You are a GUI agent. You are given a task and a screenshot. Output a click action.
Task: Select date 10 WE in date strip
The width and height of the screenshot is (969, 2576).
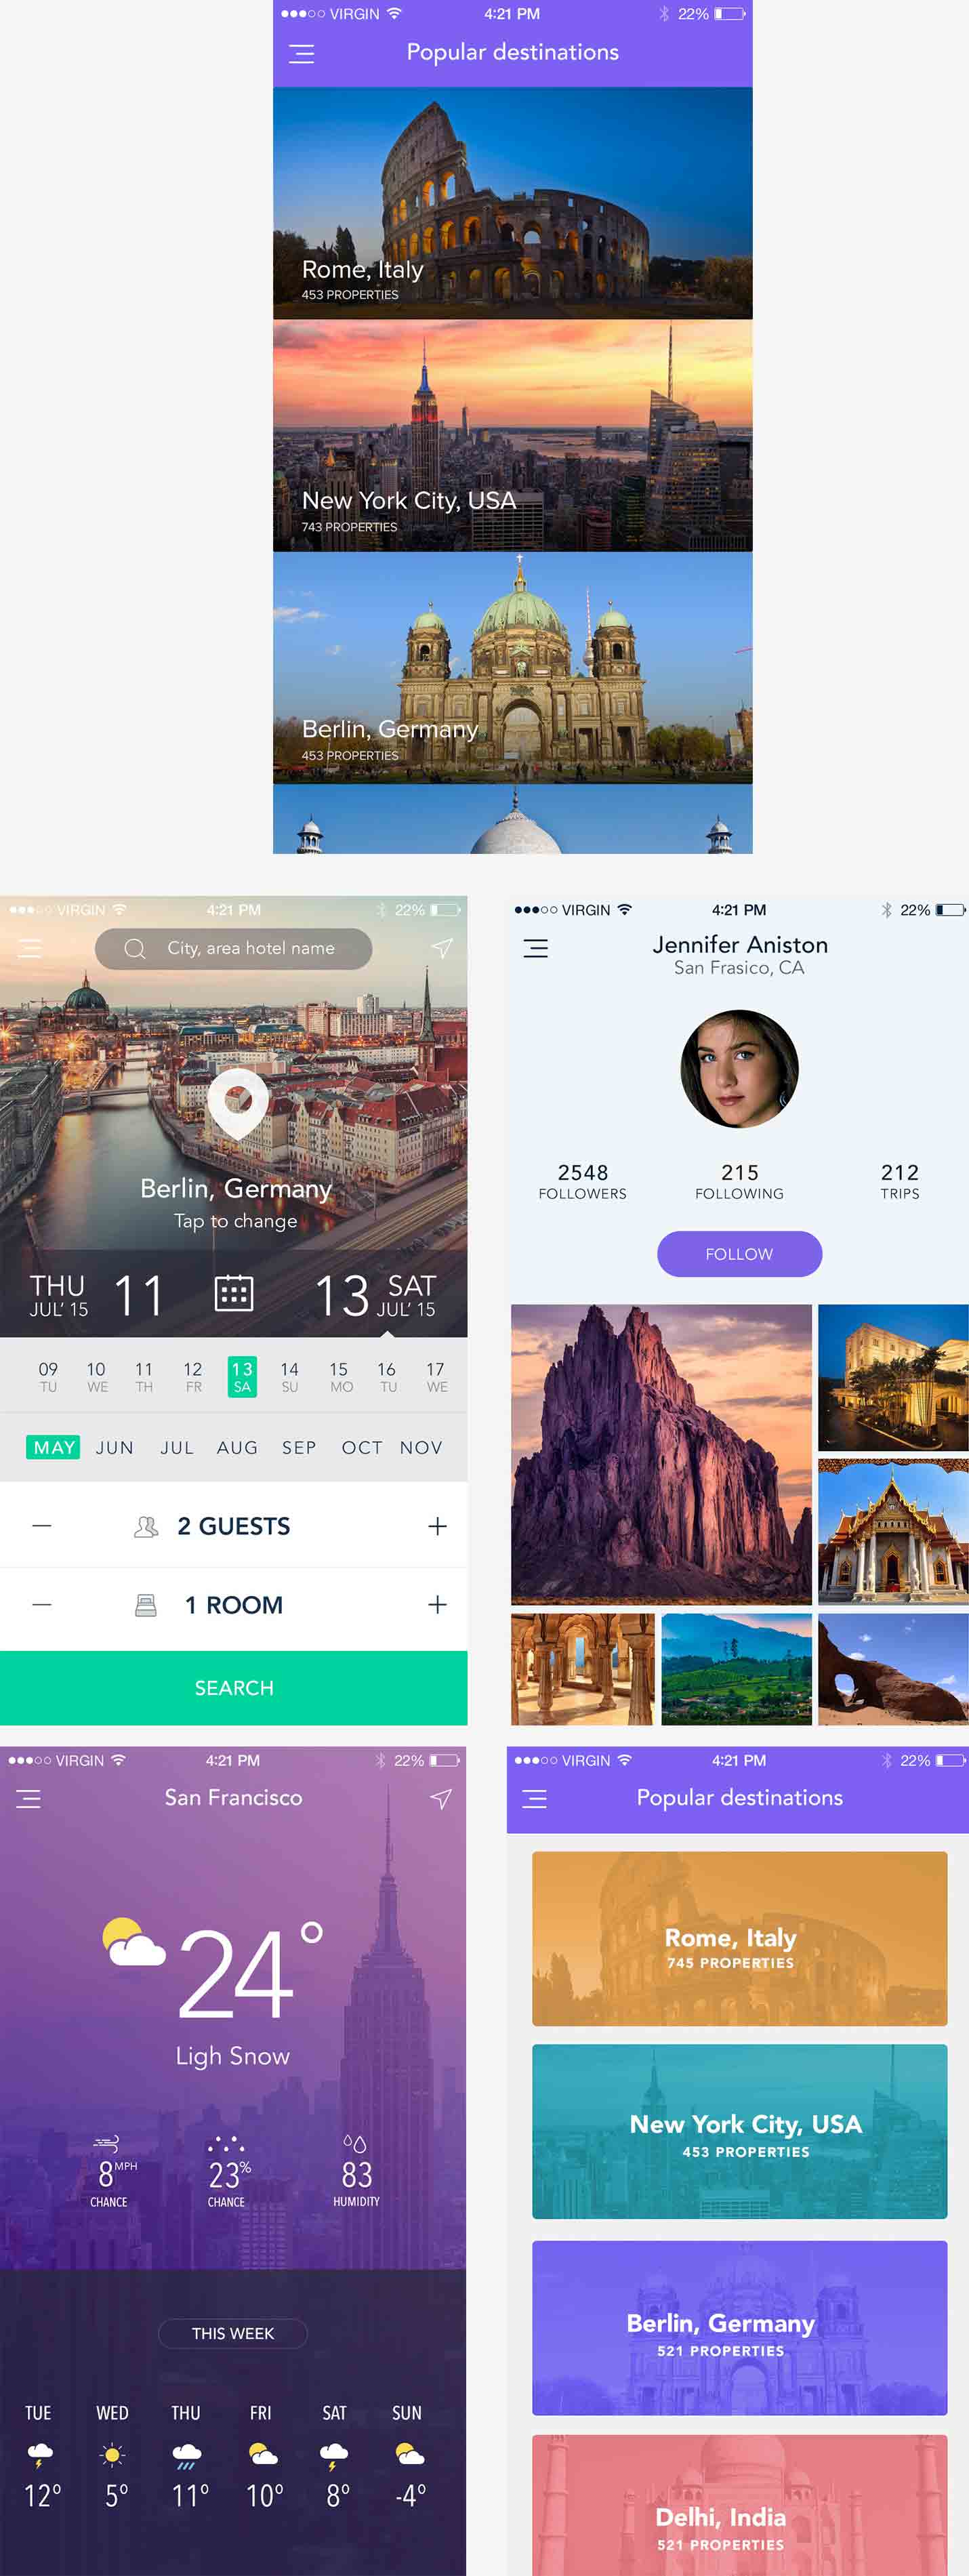97,1376
